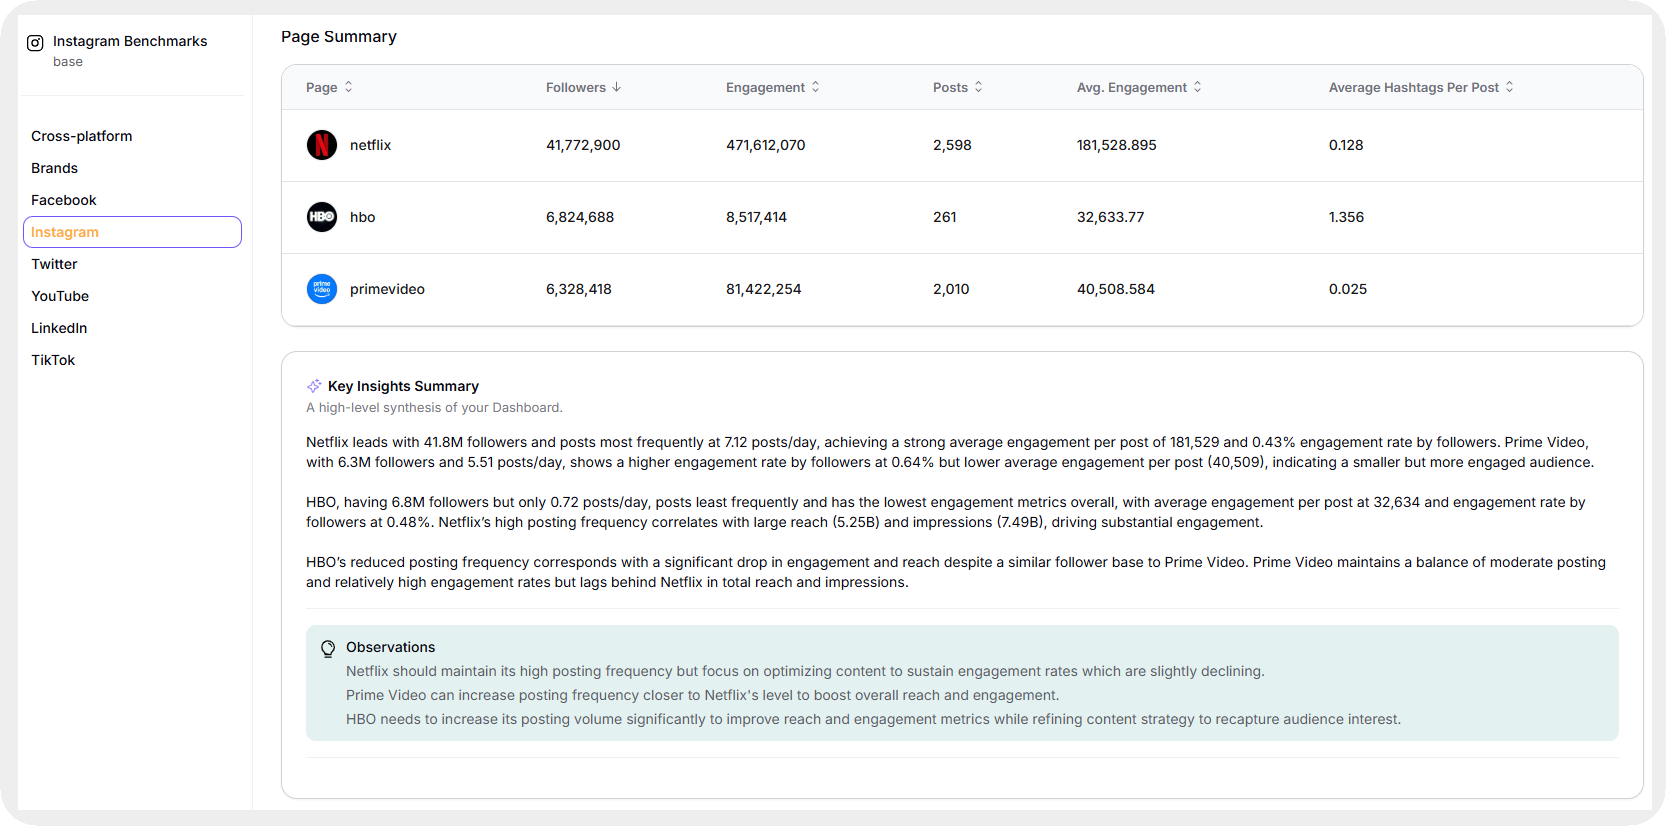Click the Instagram logo icon in sidebar header
1666x826 pixels.
35,43
